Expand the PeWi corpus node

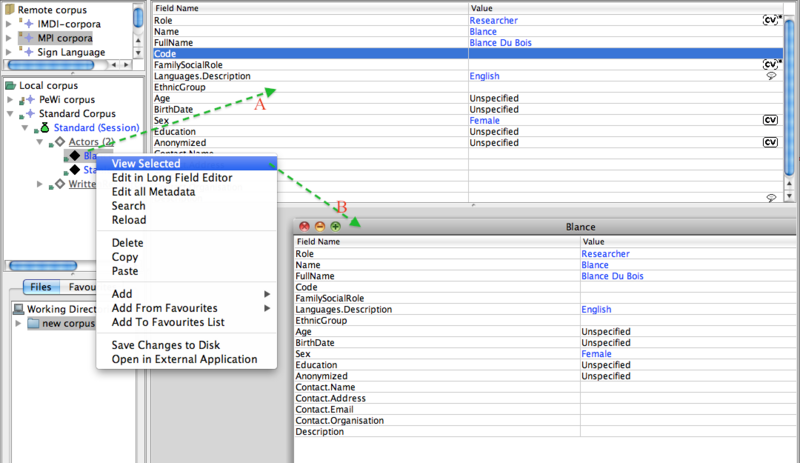[x=10, y=99]
